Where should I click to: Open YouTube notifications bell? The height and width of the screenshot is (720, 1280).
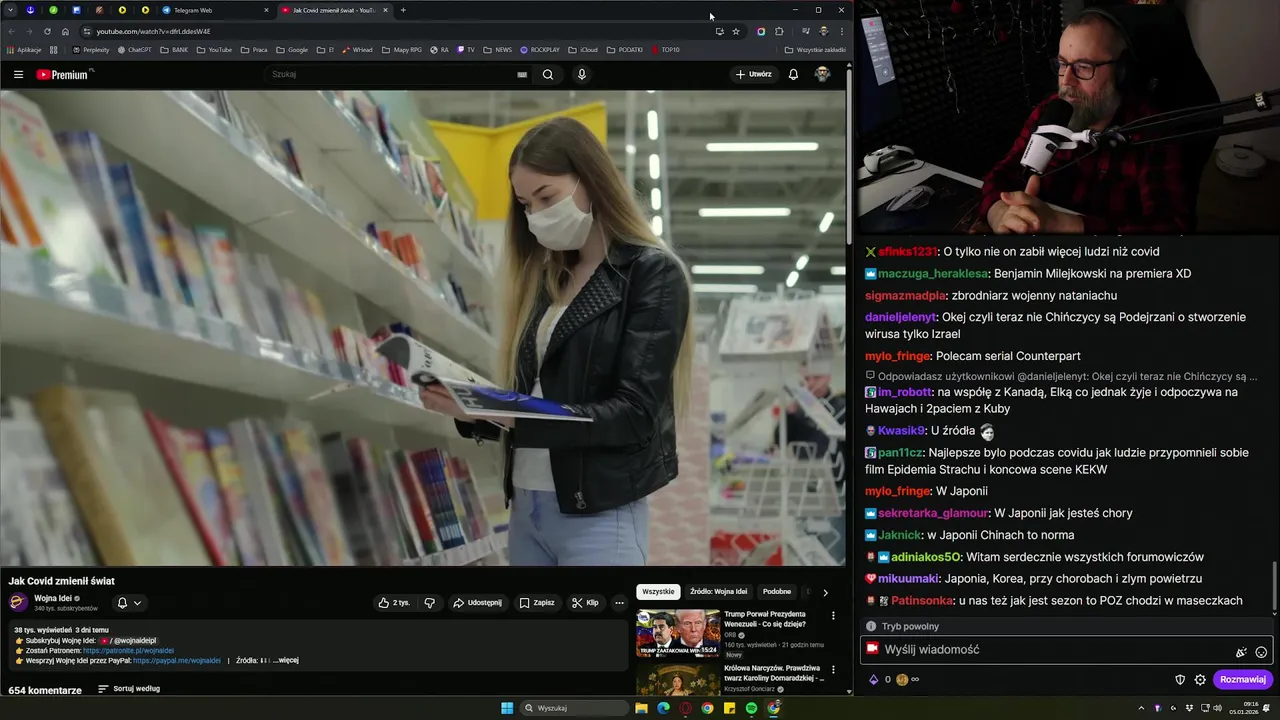point(793,74)
